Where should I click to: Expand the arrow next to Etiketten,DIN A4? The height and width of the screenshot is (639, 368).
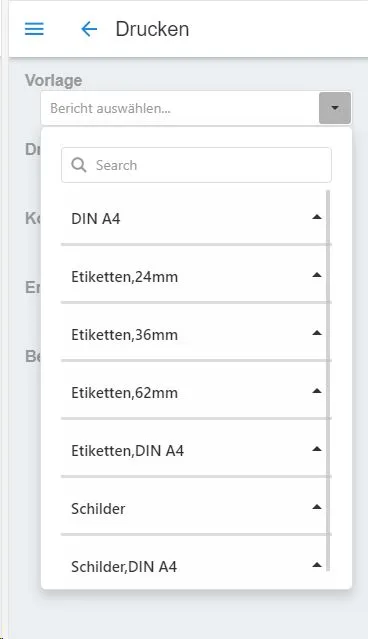pyautogui.click(x=317, y=449)
